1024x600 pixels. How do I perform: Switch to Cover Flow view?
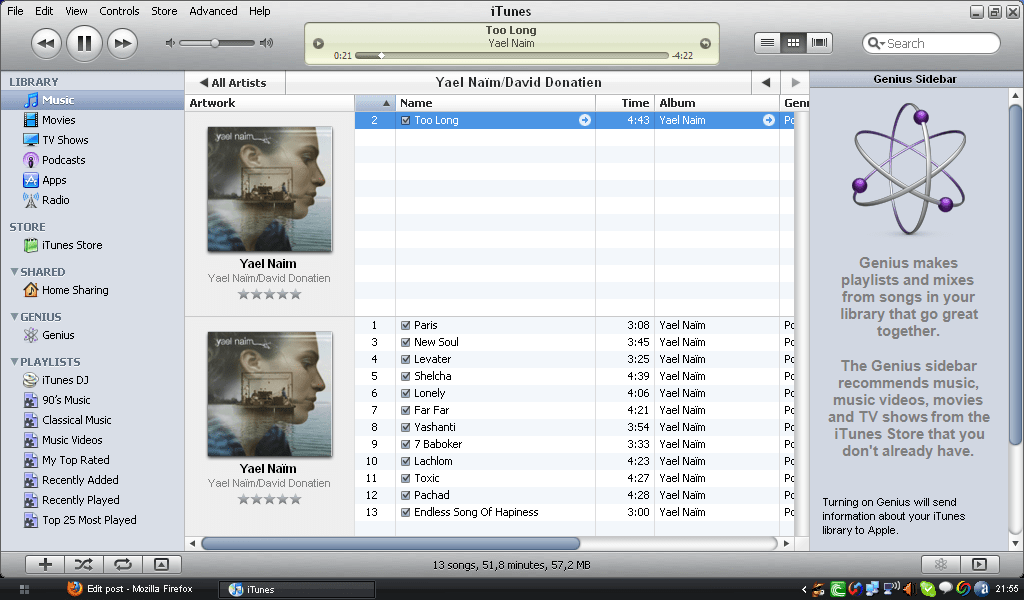(x=817, y=43)
